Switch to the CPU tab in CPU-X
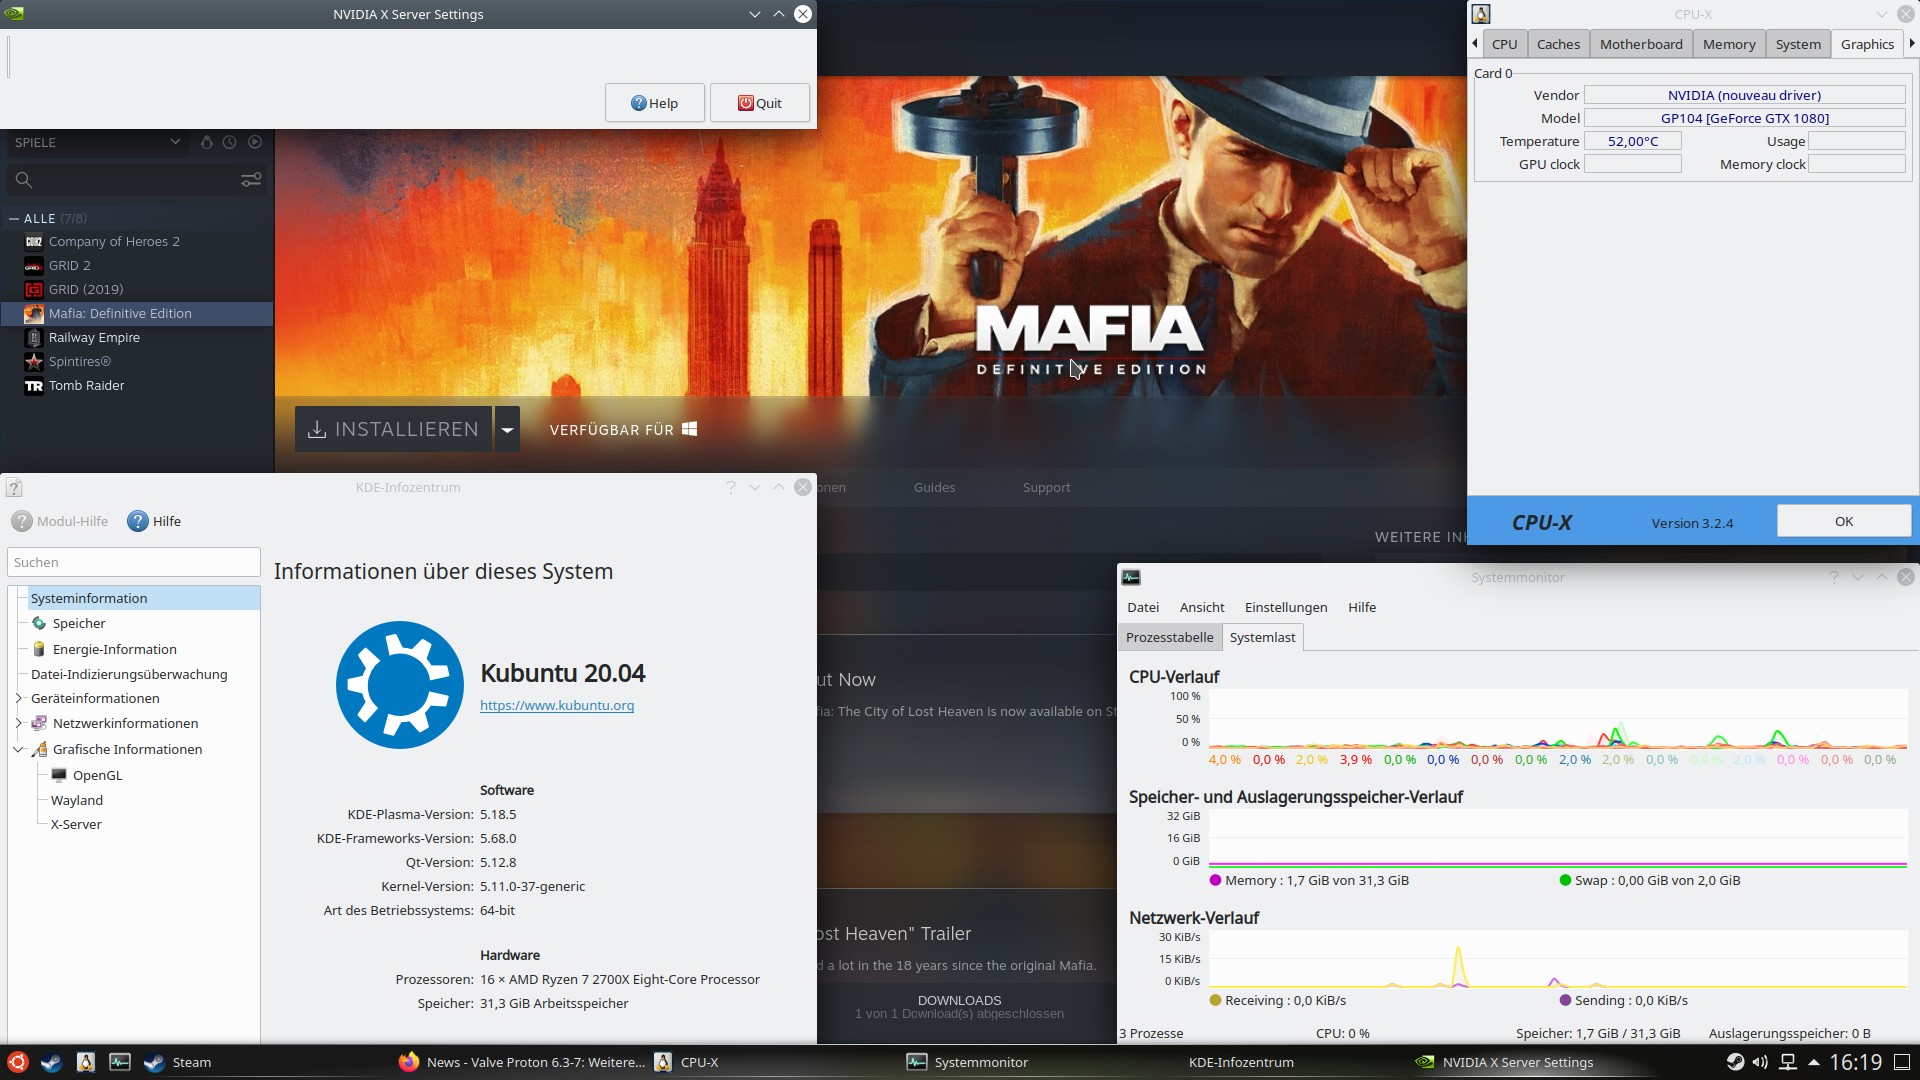The image size is (1920, 1080). [x=1505, y=44]
